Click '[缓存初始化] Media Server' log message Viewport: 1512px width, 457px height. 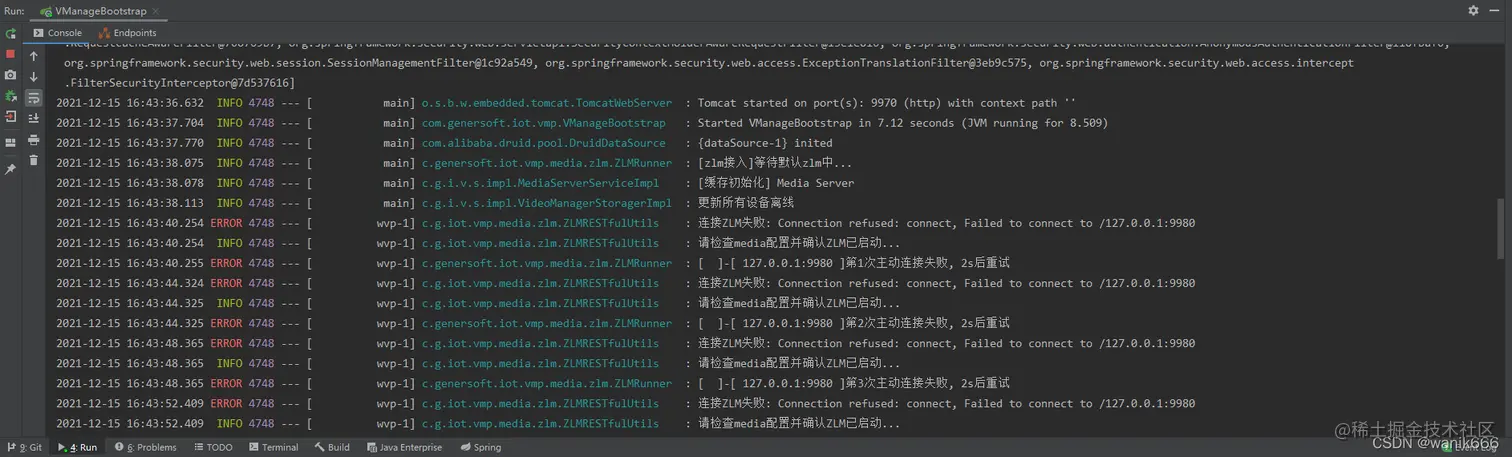[776, 183]
